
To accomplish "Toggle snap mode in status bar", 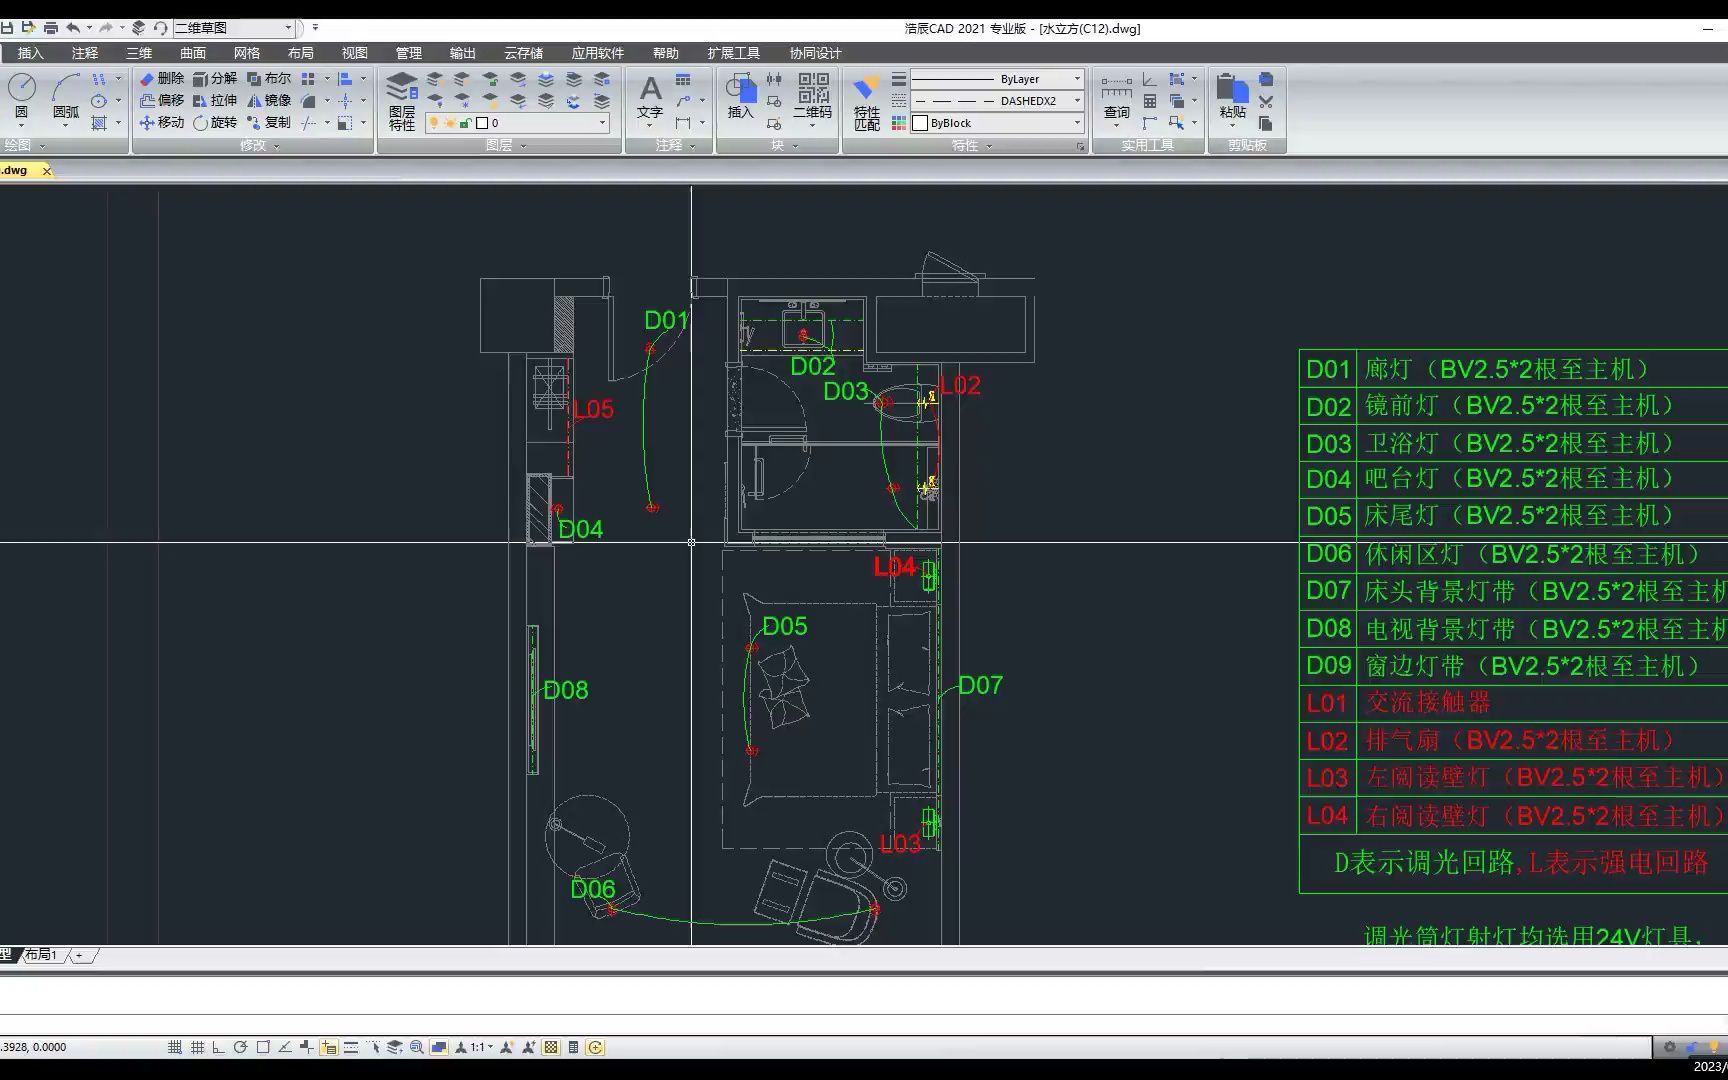I will pos(175,1047).
